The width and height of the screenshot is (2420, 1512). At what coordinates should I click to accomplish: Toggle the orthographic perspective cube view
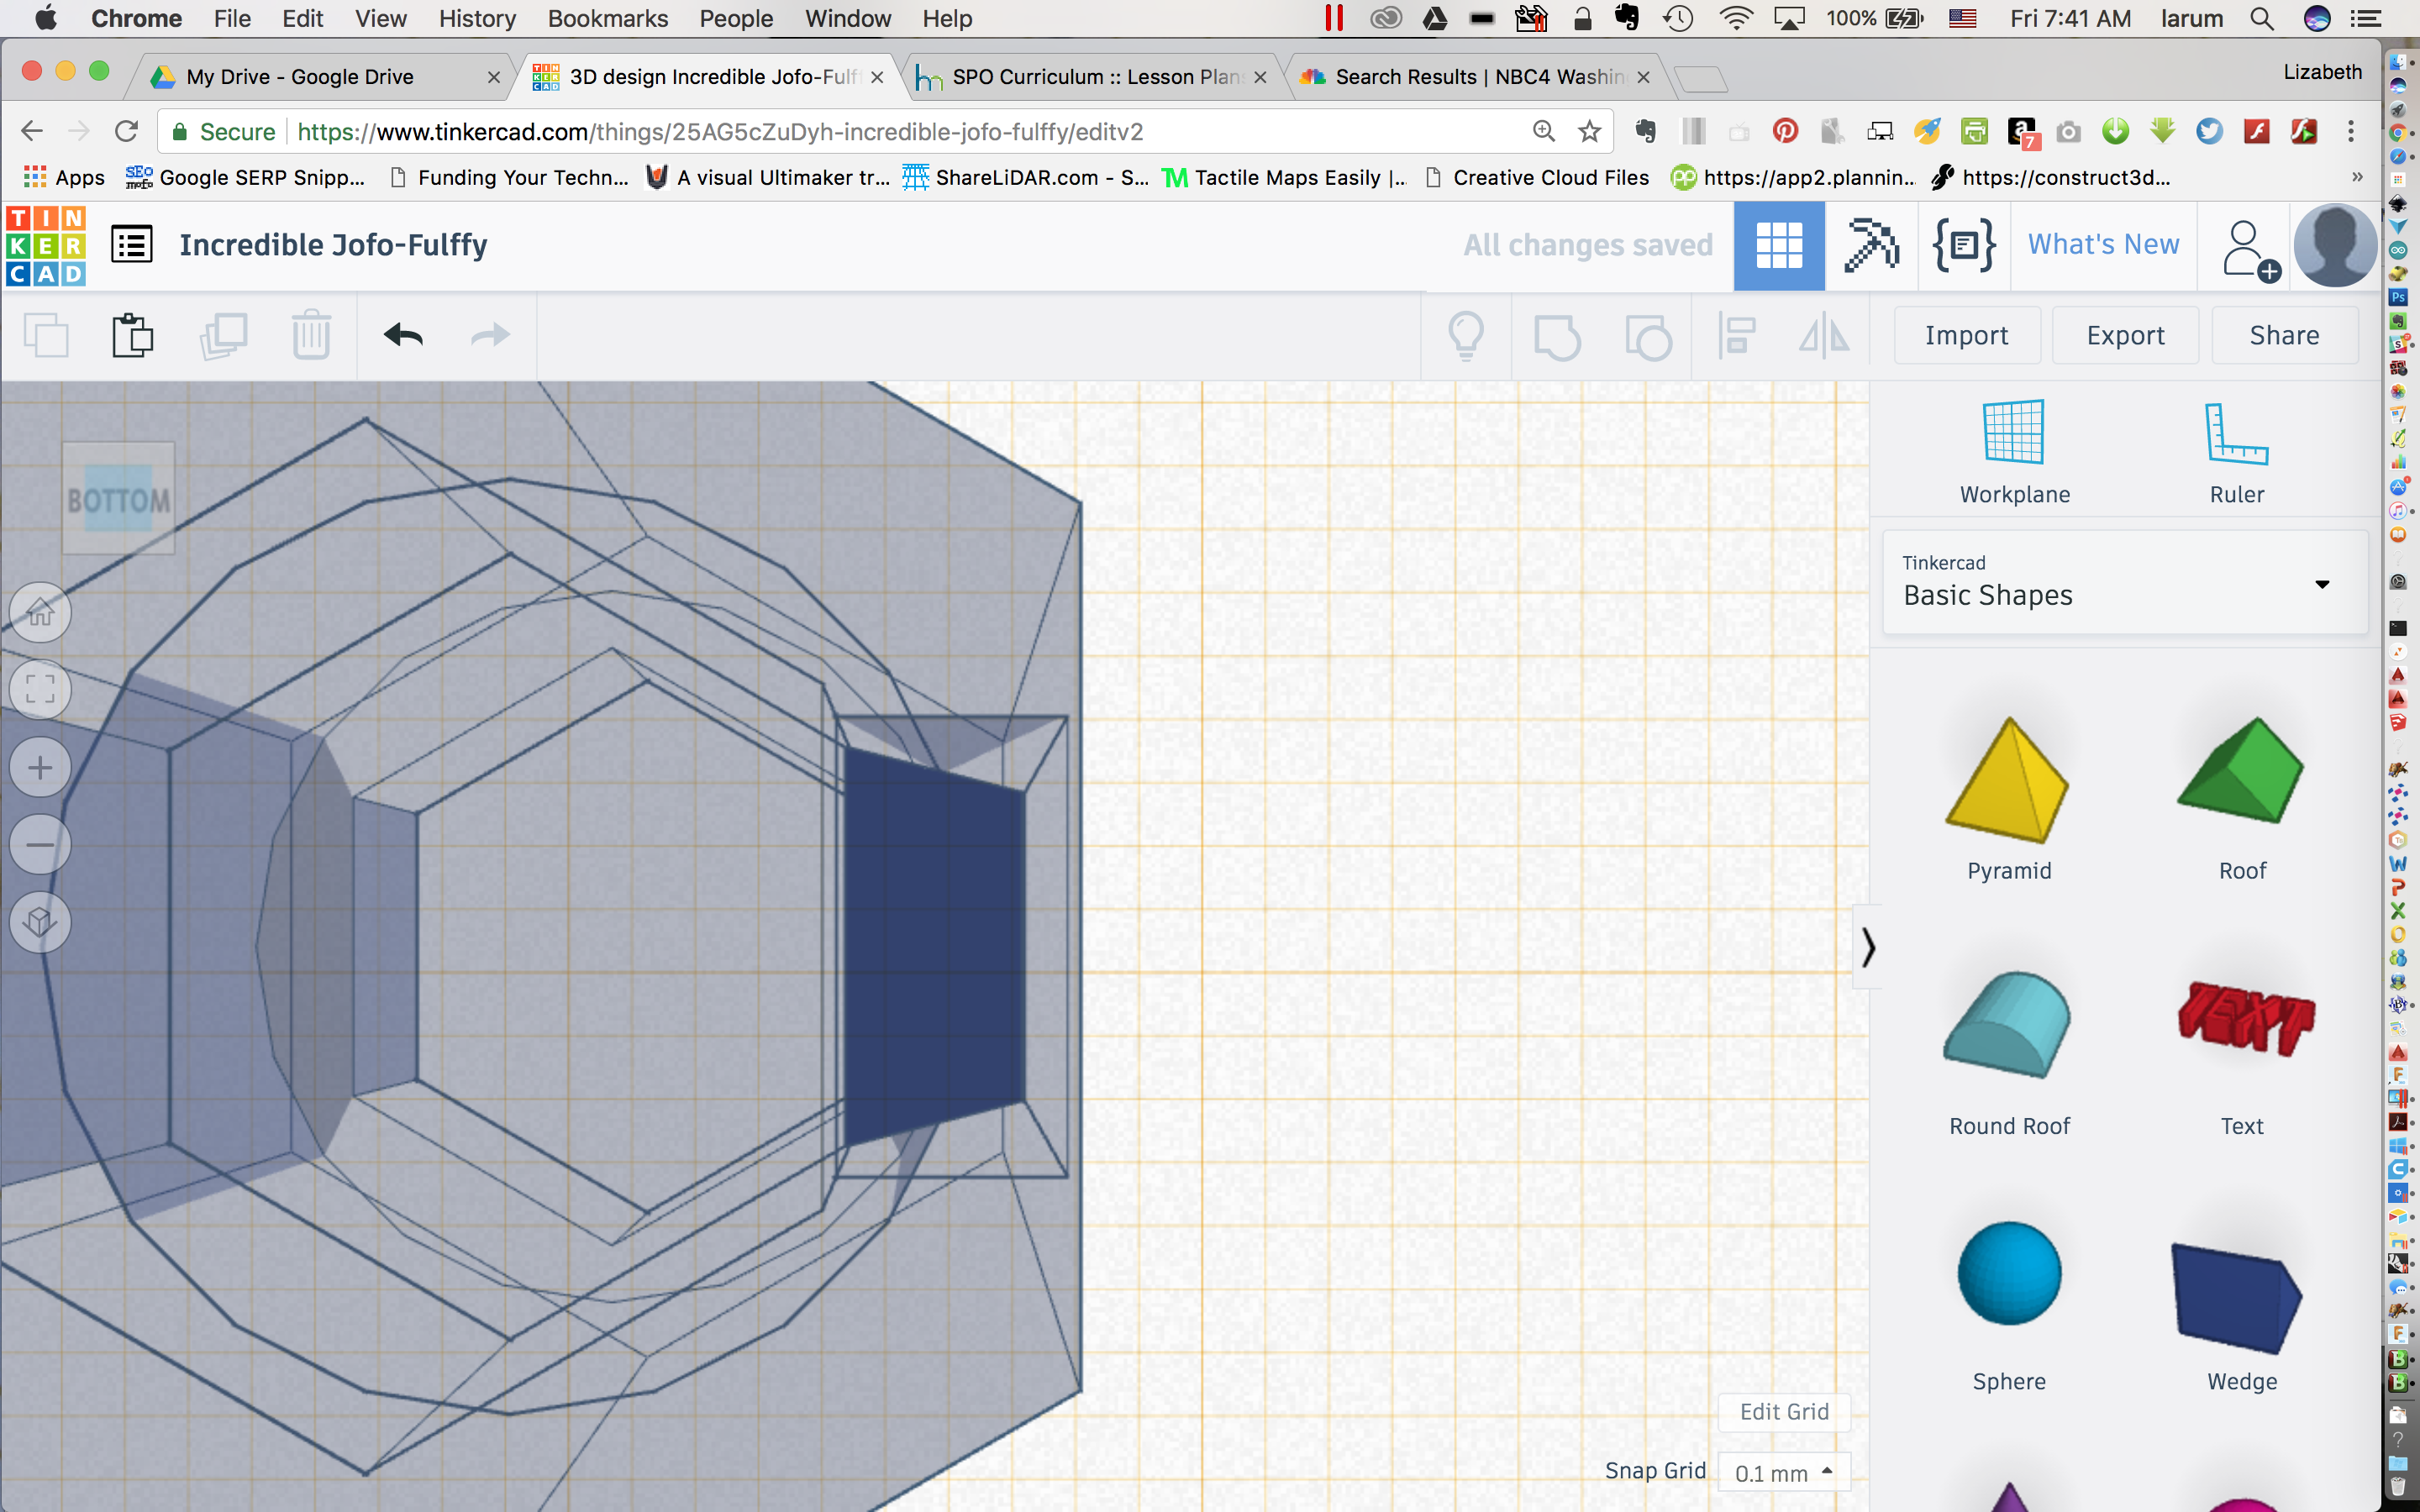pyautogui.click(x=40, y=922)
